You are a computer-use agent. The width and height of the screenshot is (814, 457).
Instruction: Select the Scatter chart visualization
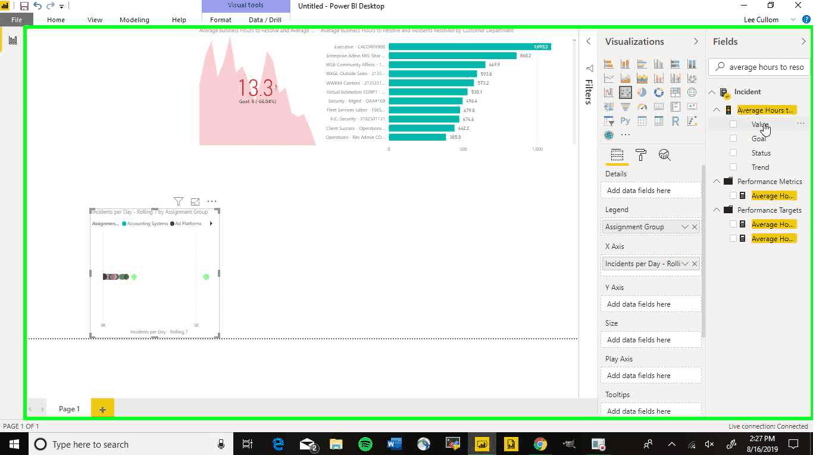pyautogui.click(x=625, y=92)
